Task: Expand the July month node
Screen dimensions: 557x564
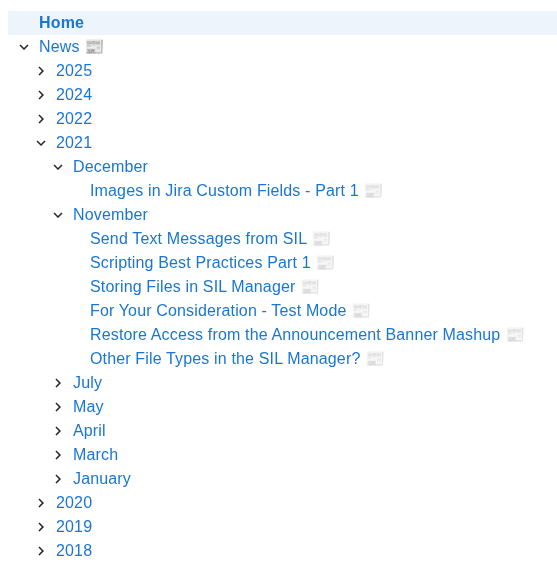Action: coord(58,383)
